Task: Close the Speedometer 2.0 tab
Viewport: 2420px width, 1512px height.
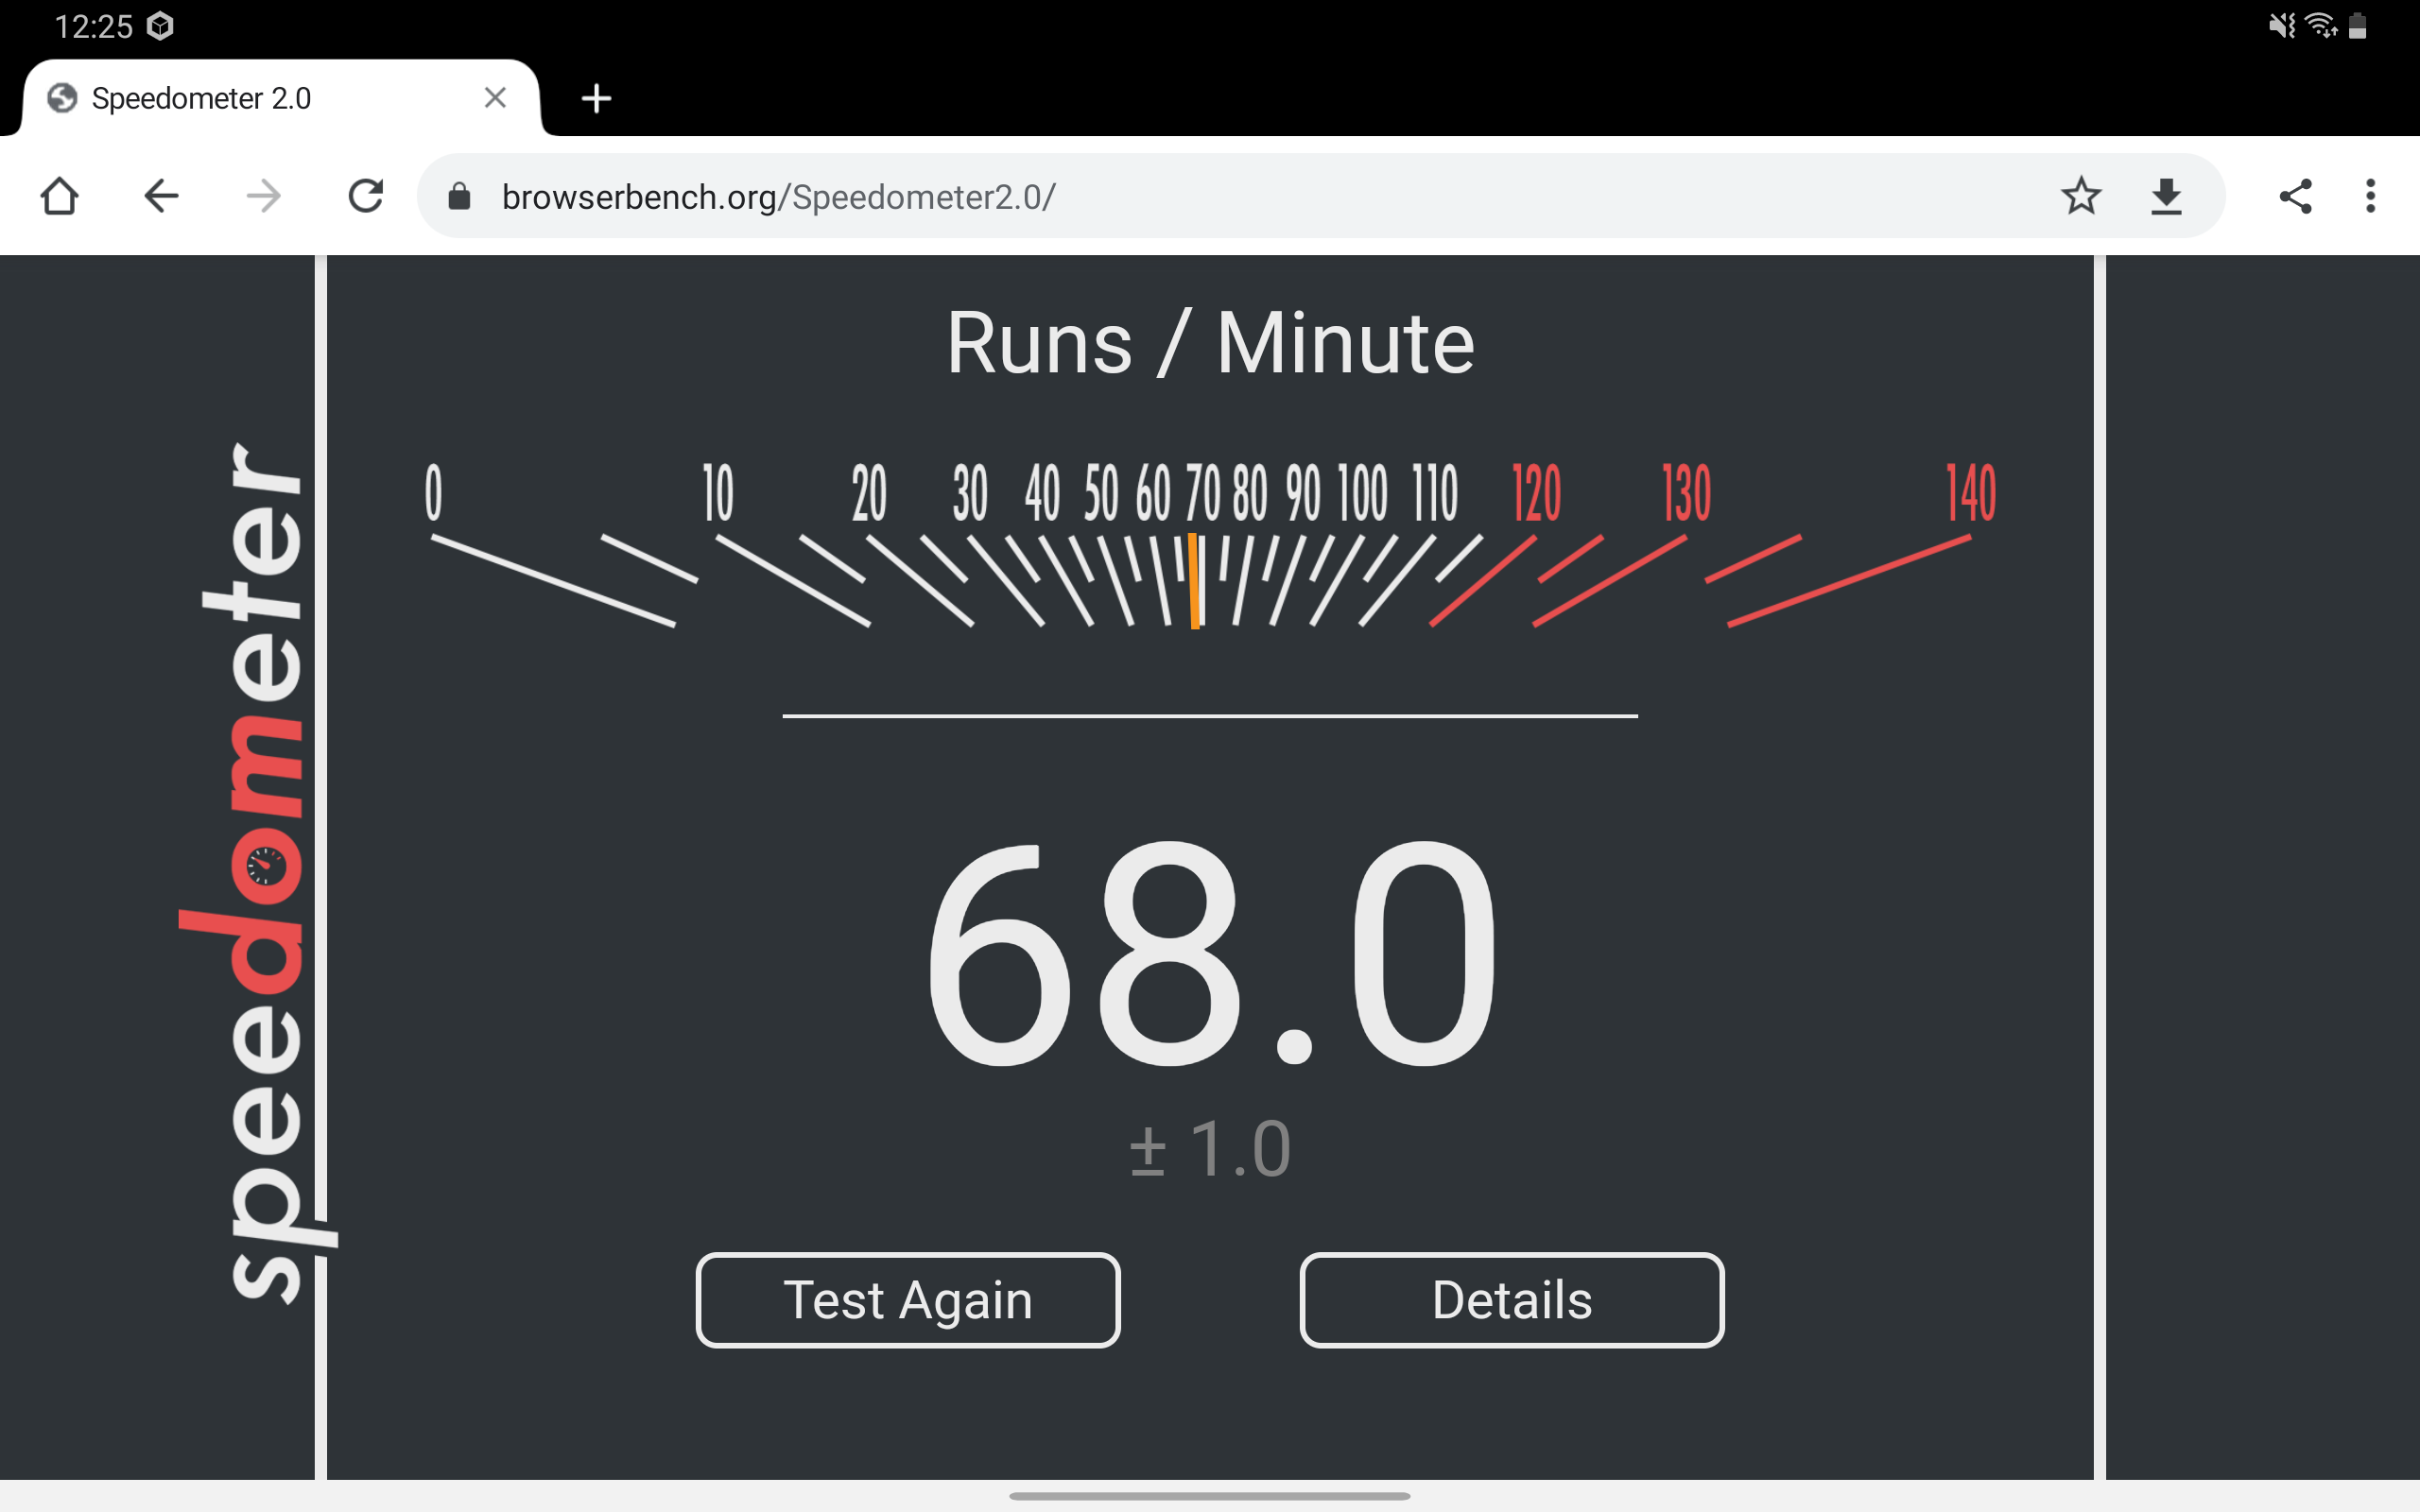Action: (x=495, y=98)
